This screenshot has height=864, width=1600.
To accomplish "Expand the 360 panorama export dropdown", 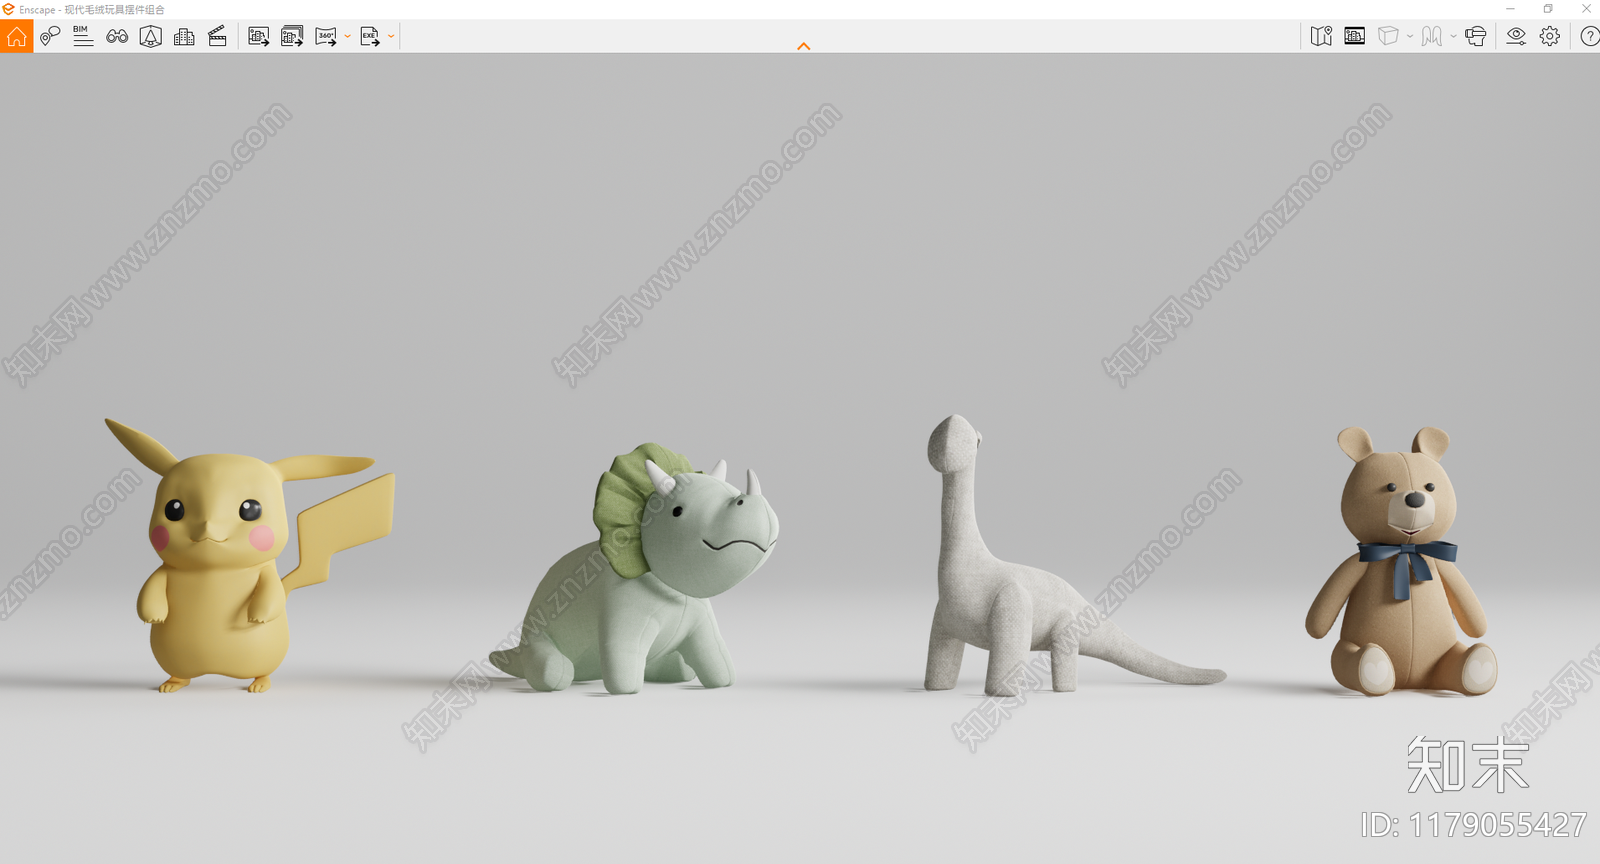I will pyautogui.click(x=347, y=37).
